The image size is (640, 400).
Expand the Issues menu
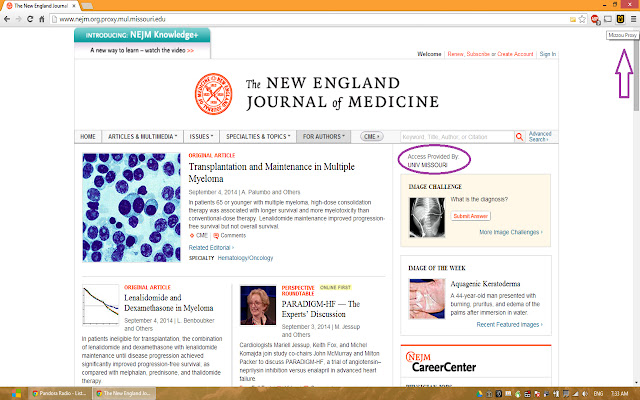(201, 136)
